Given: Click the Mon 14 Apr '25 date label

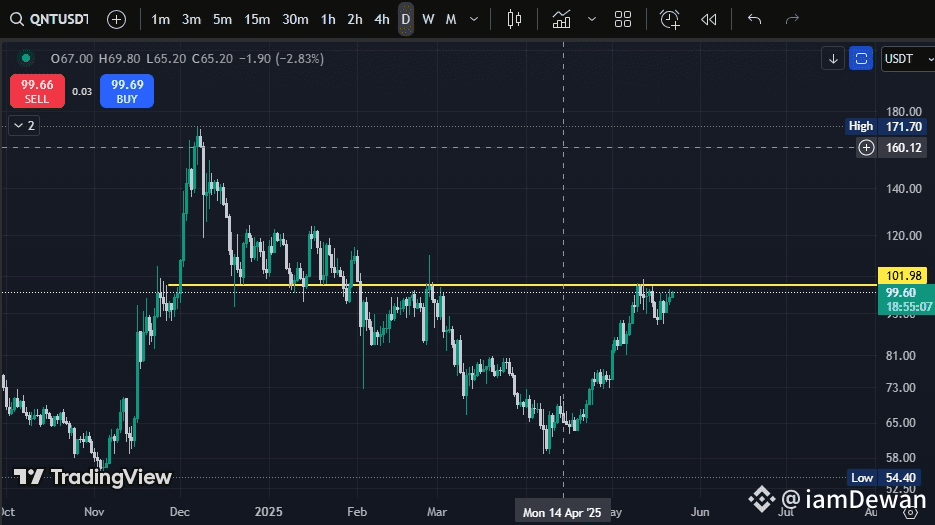Looking at the screenshot, I should [x=562, y=512].
